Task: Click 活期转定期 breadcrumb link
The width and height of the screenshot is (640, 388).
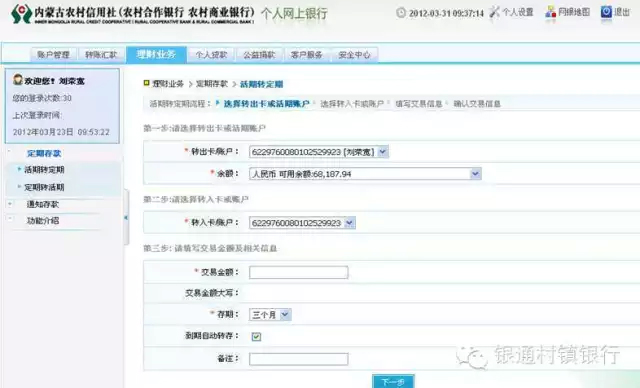Action: (262, 84)
